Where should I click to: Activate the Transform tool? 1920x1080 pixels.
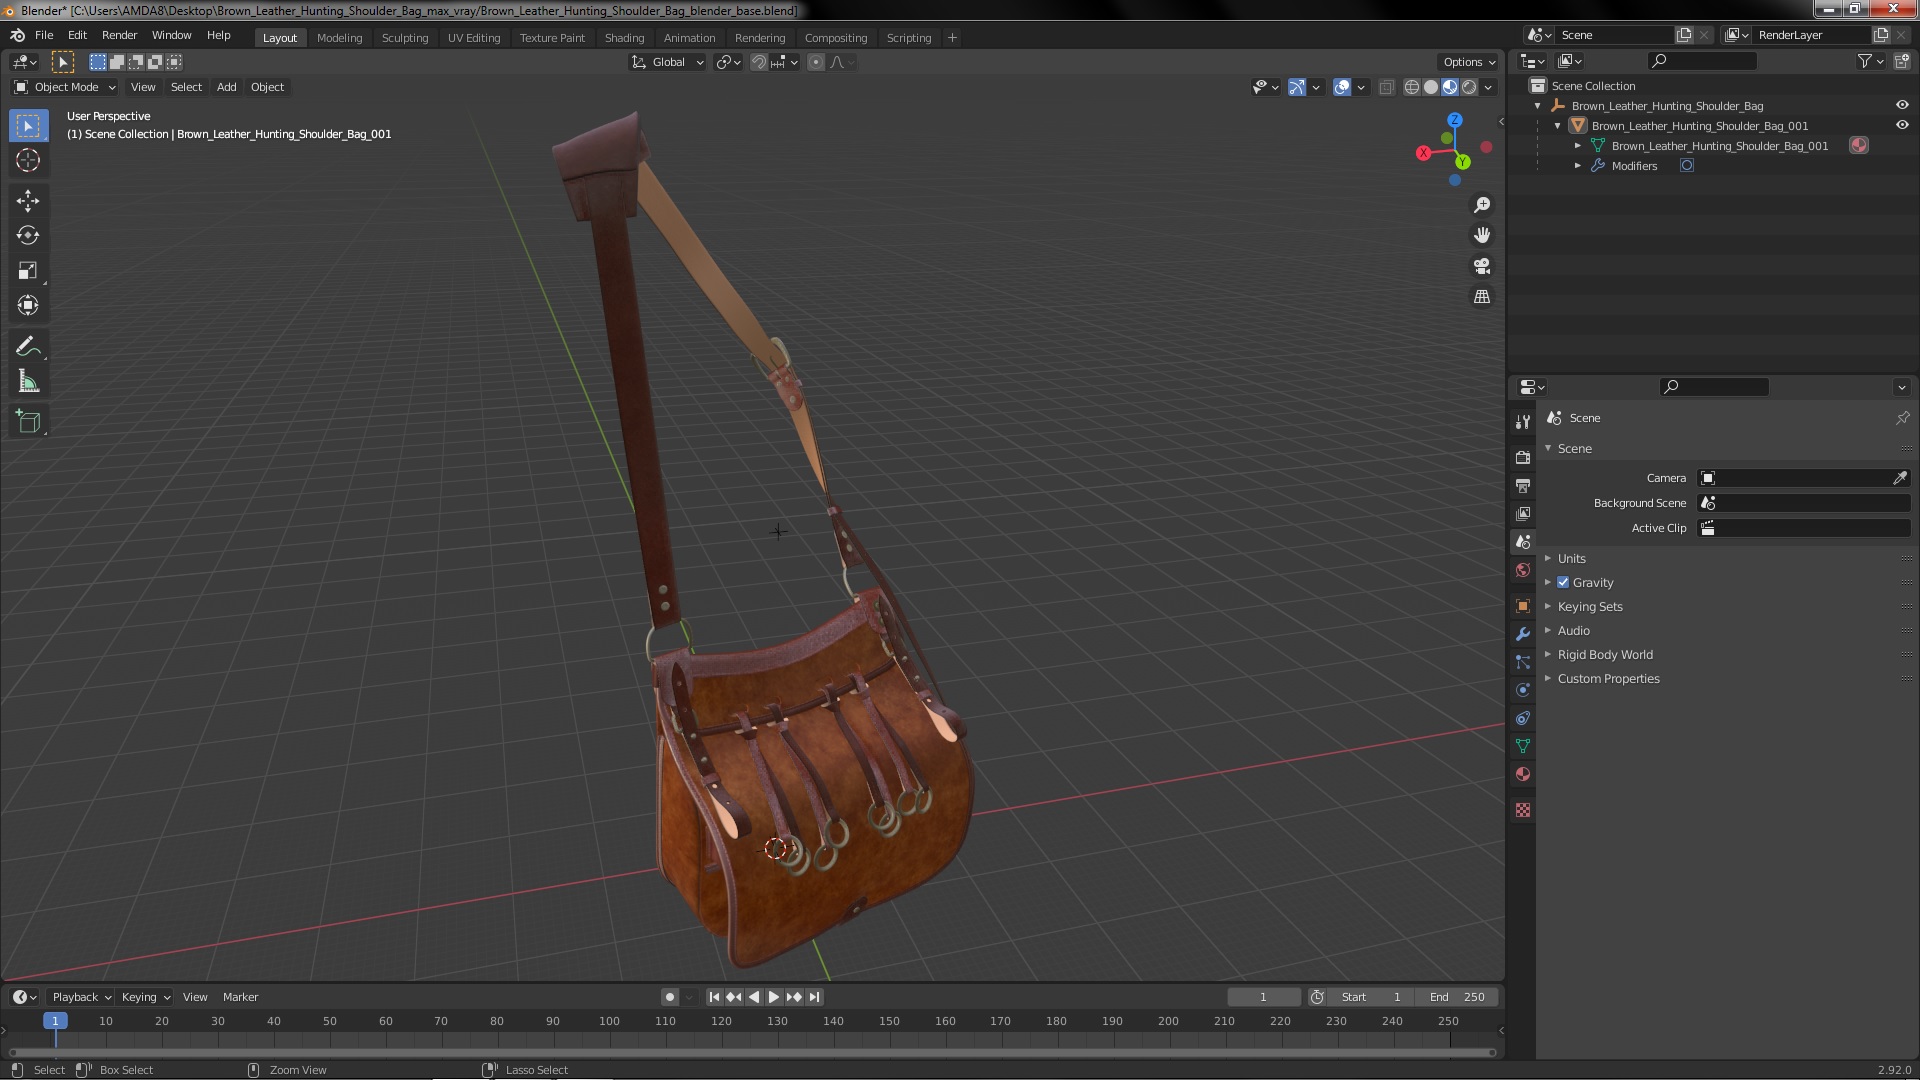(28, 306)
